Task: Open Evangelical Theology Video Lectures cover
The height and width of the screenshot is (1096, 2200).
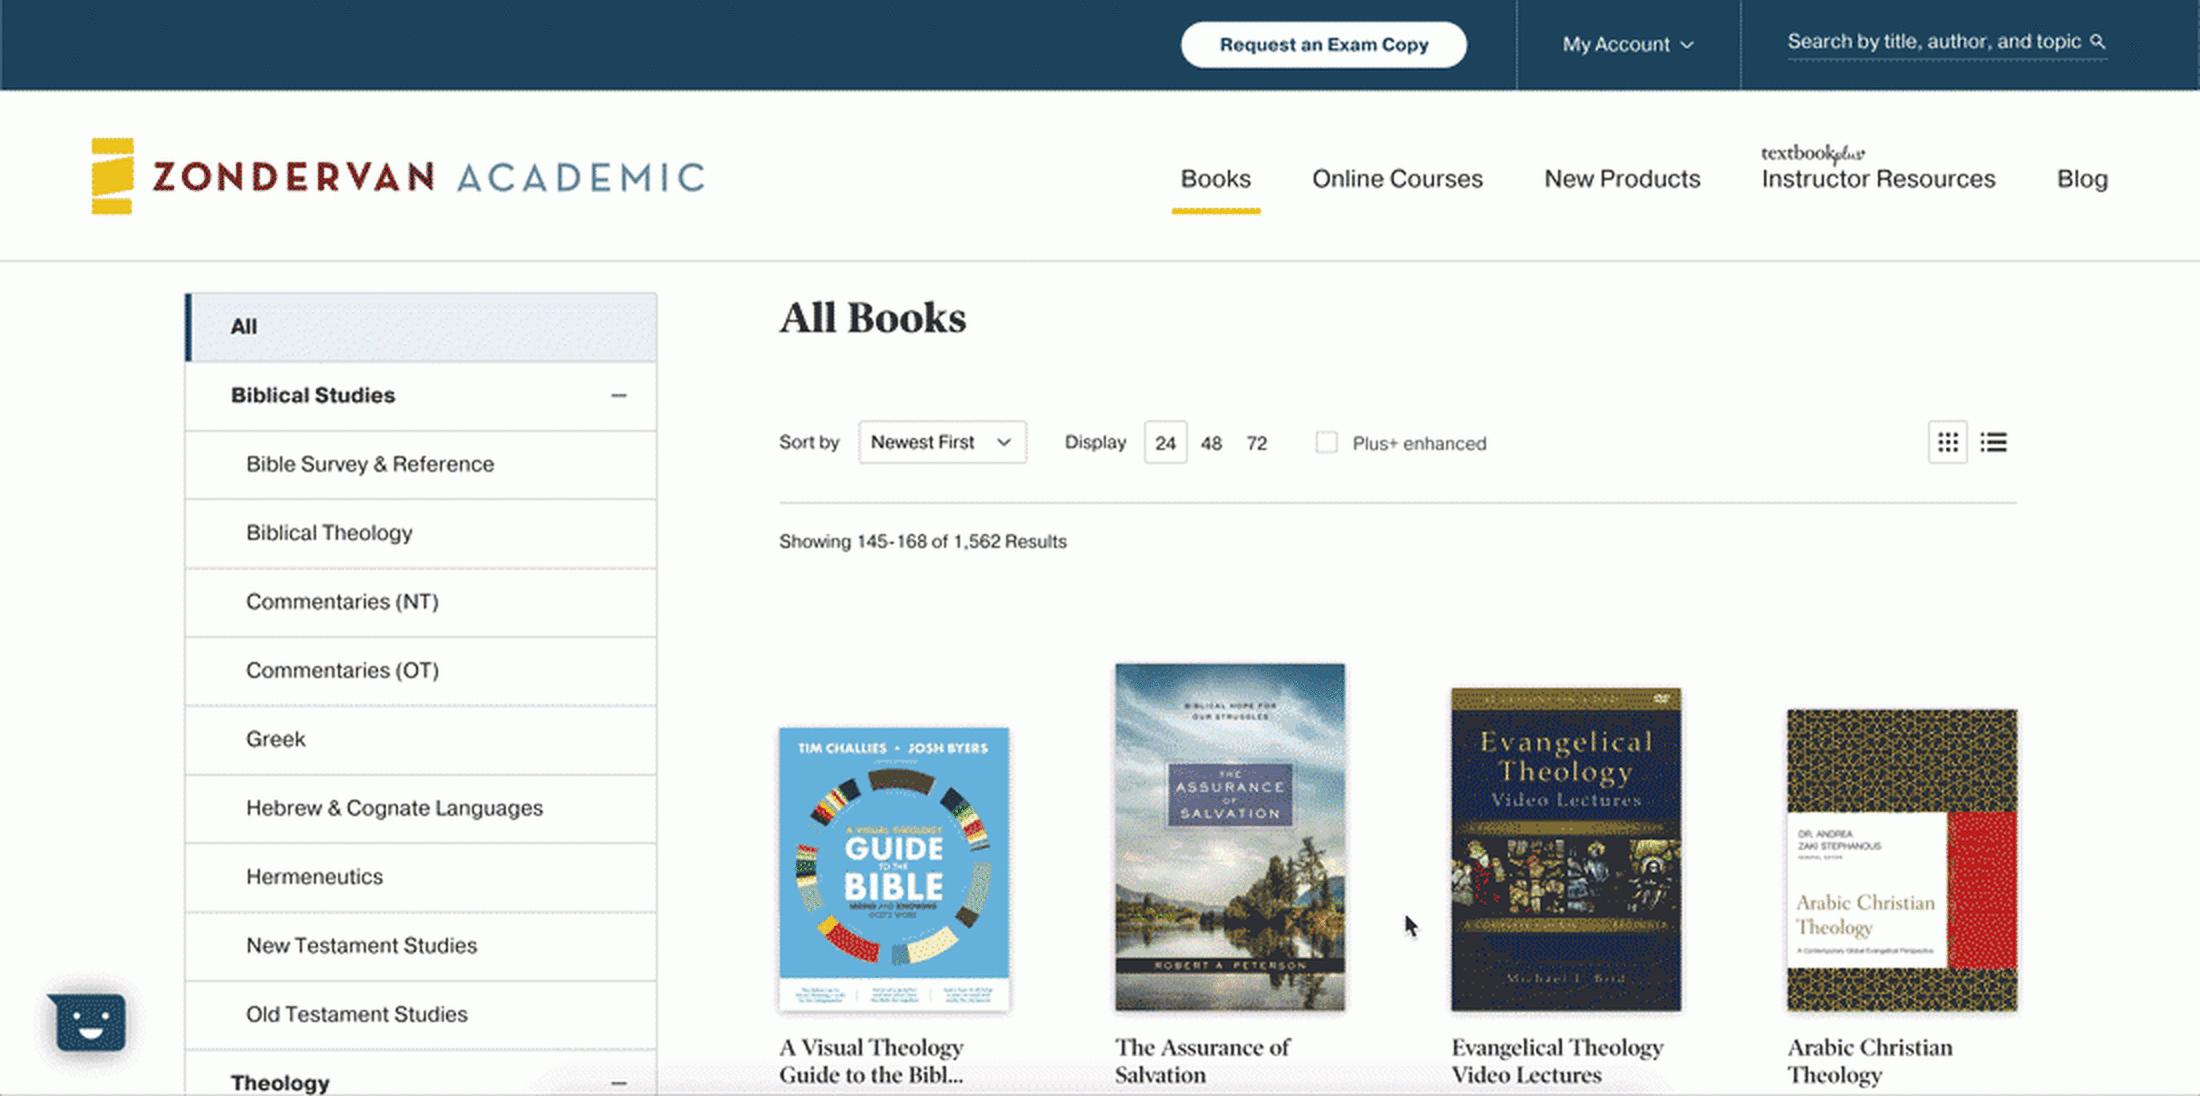Action: click(1566, 849)
